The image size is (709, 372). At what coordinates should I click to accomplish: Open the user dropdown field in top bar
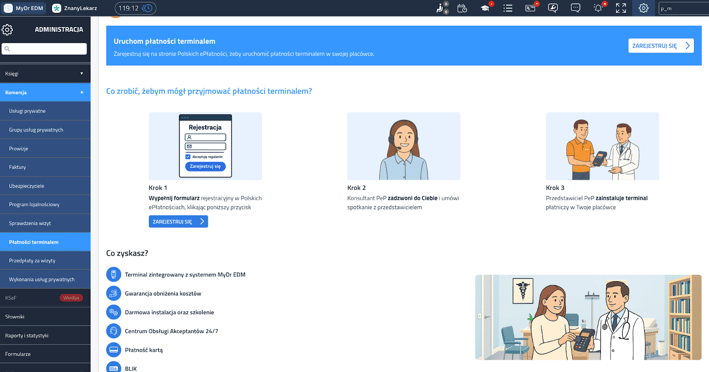[x=684, y=8]
